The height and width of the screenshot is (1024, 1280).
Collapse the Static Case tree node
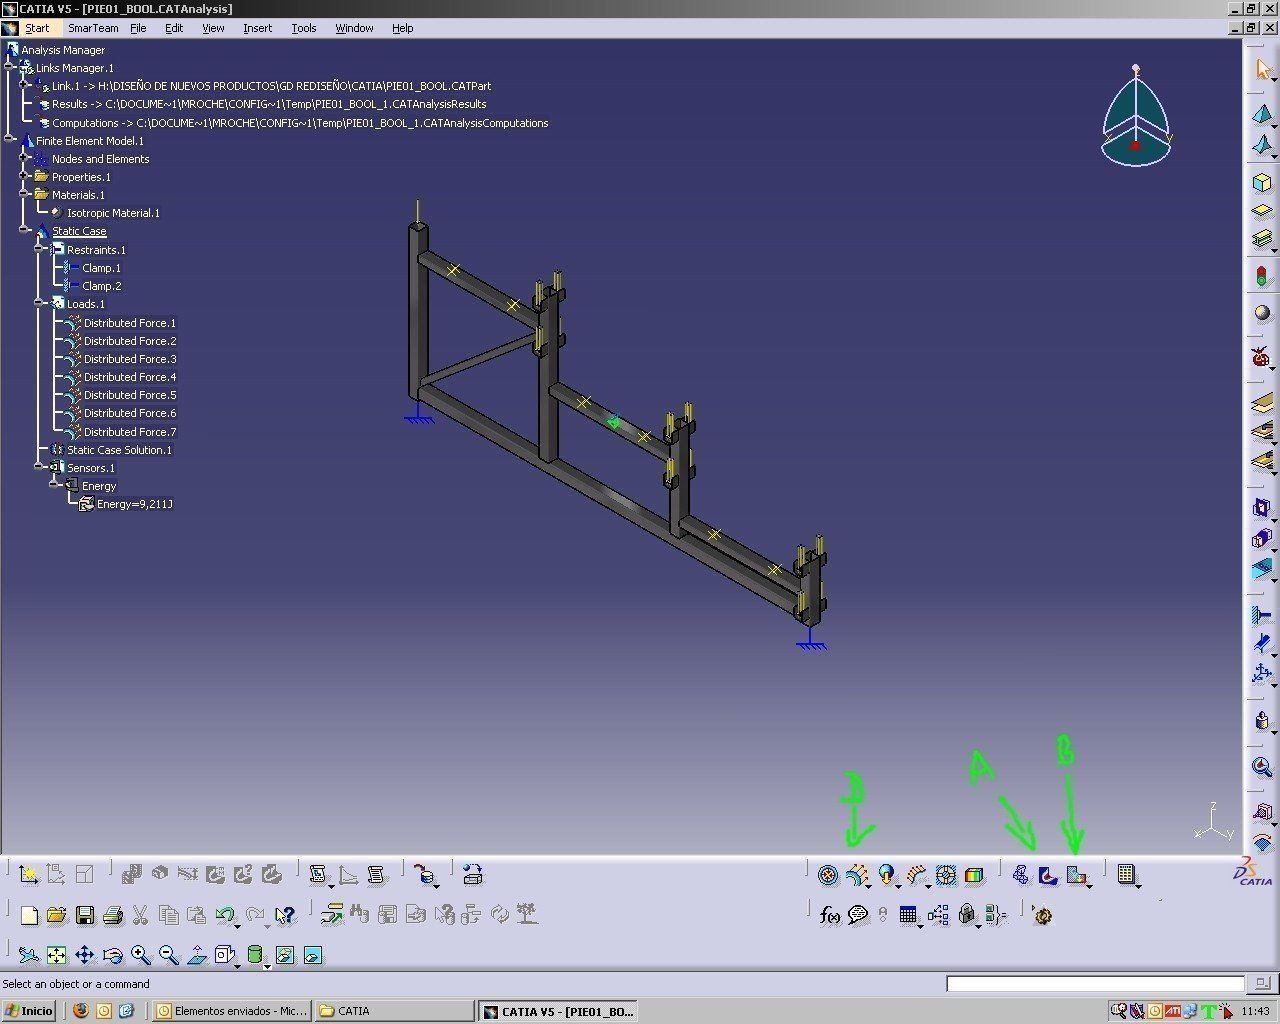coord(25,231)
